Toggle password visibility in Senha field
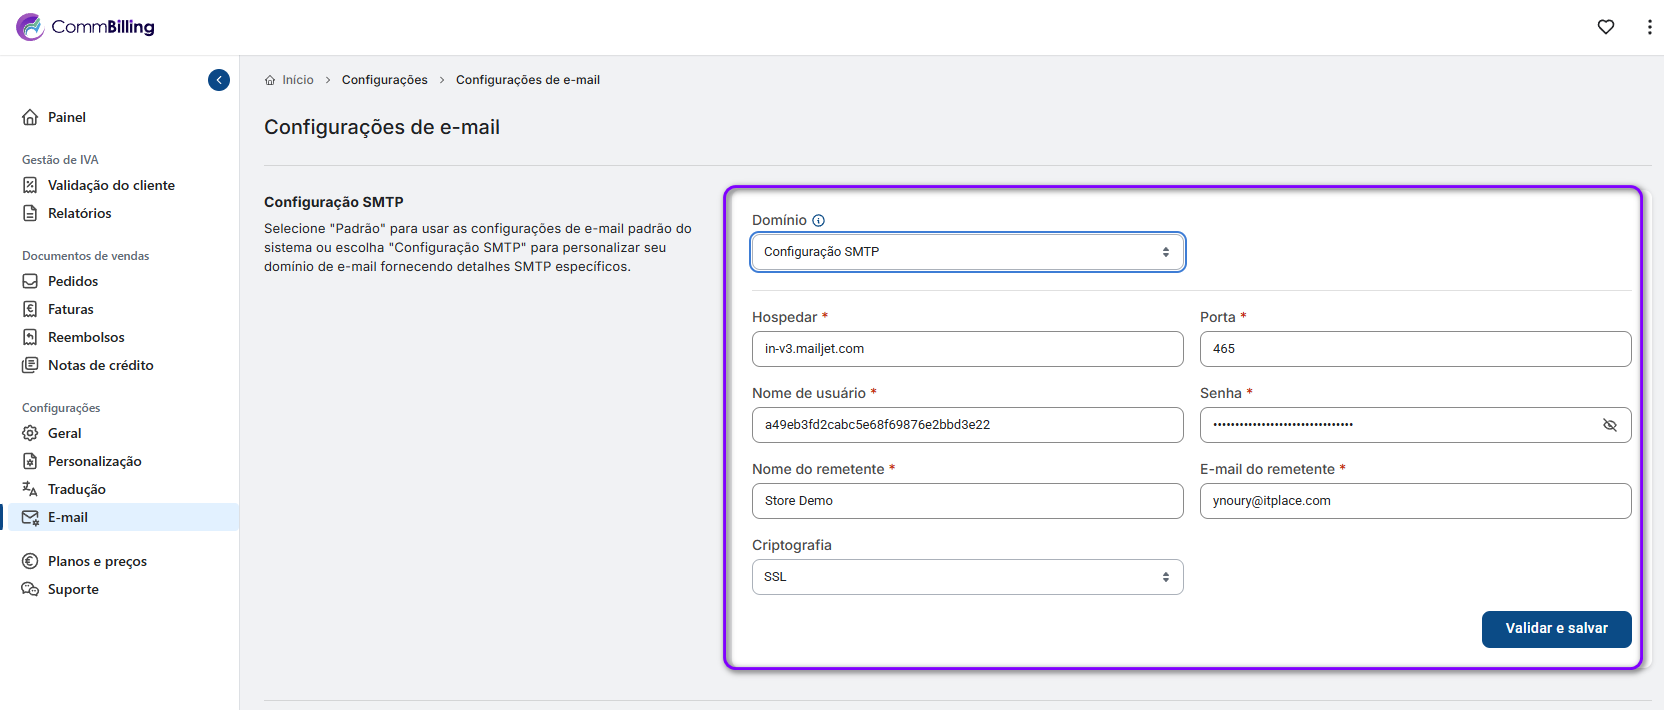Screen dimensions: 1664x710 [x=1609, y=425]
